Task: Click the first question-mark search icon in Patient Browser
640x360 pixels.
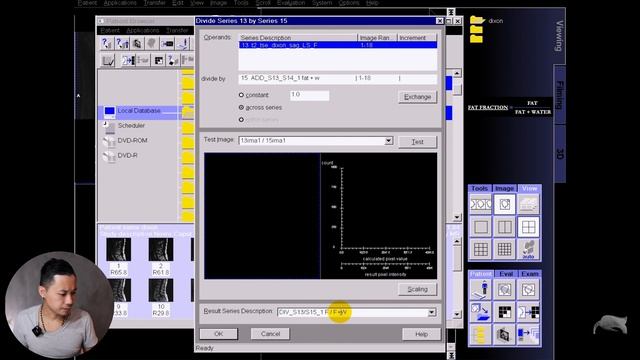Action: pyautogui.click(x=107, y=43)
